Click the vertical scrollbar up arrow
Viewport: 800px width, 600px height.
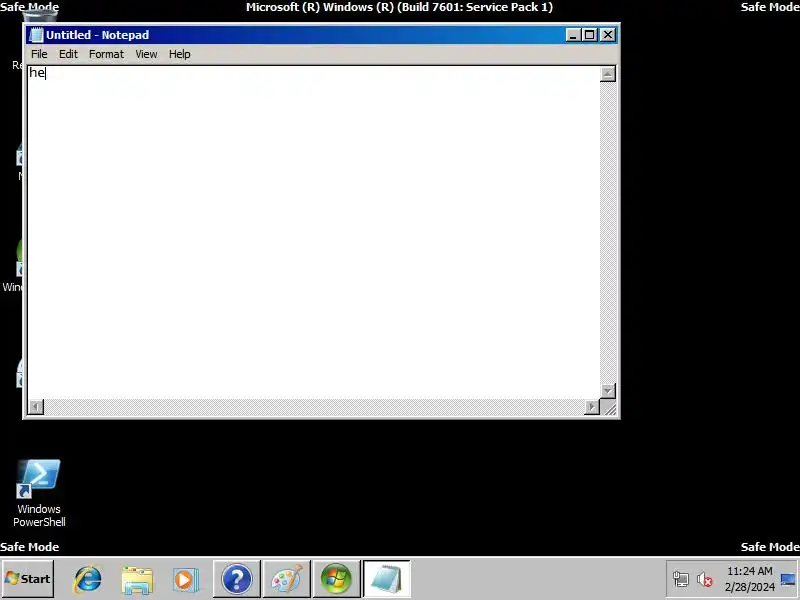[x=608, y=74]
